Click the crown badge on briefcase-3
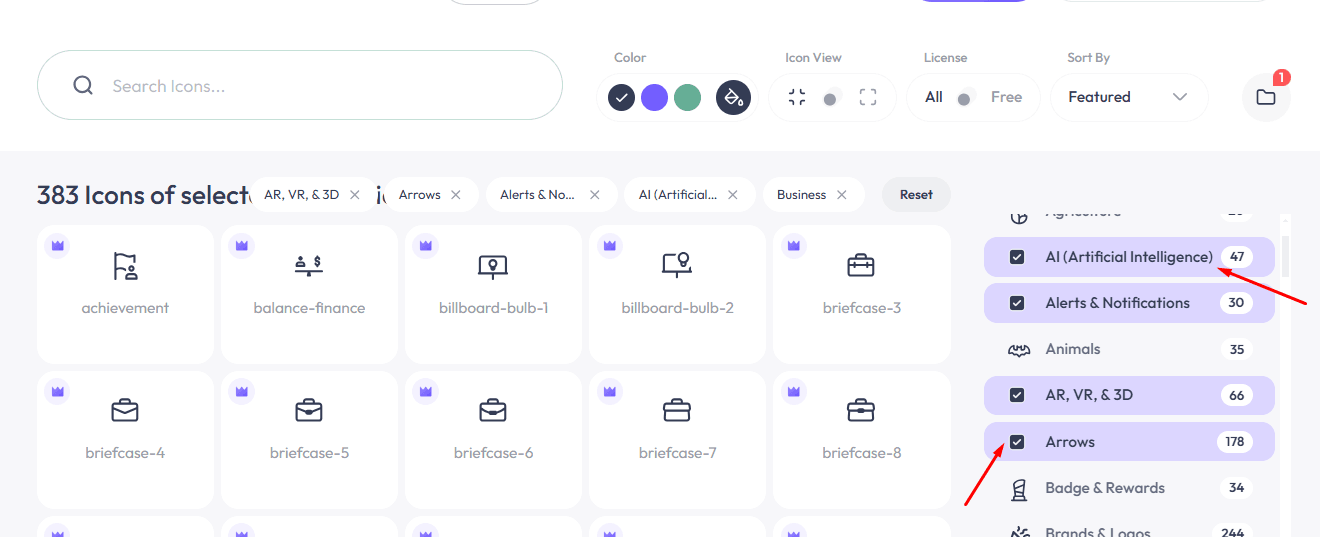Viewport: 1320px width, 537px height. pos(793,245)
